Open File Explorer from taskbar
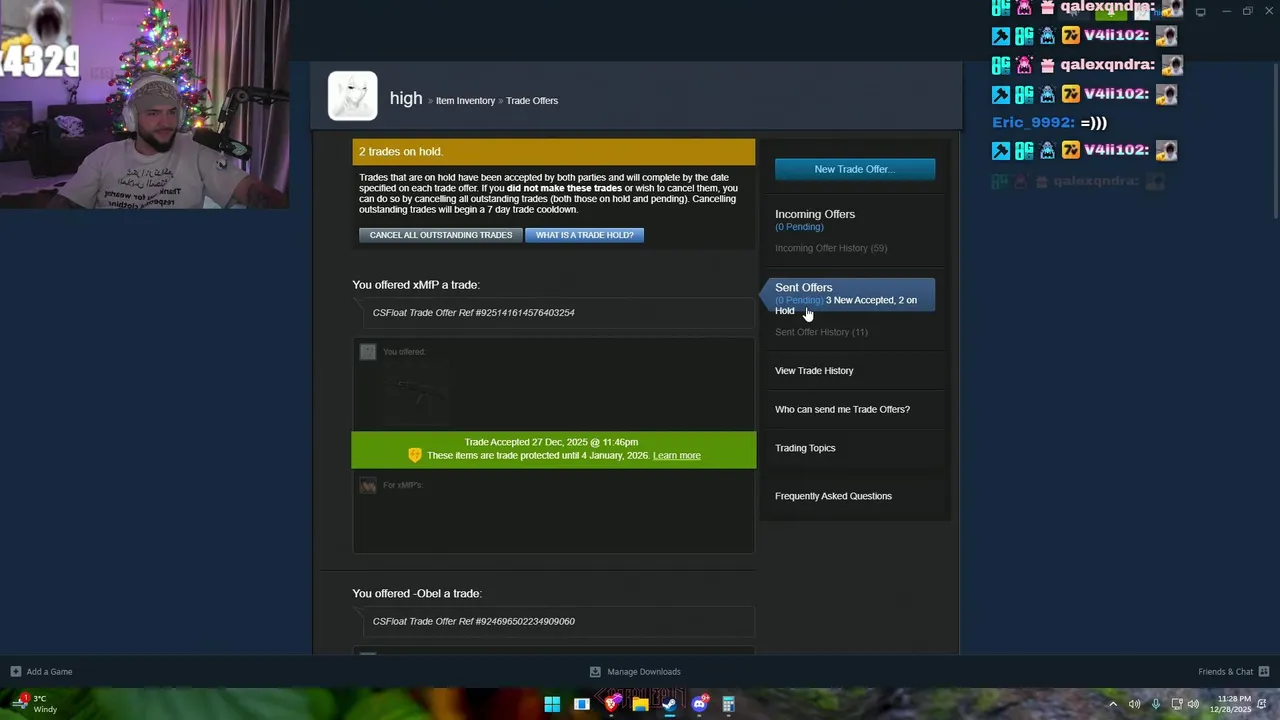1280x720 pixels. (640, 704)
